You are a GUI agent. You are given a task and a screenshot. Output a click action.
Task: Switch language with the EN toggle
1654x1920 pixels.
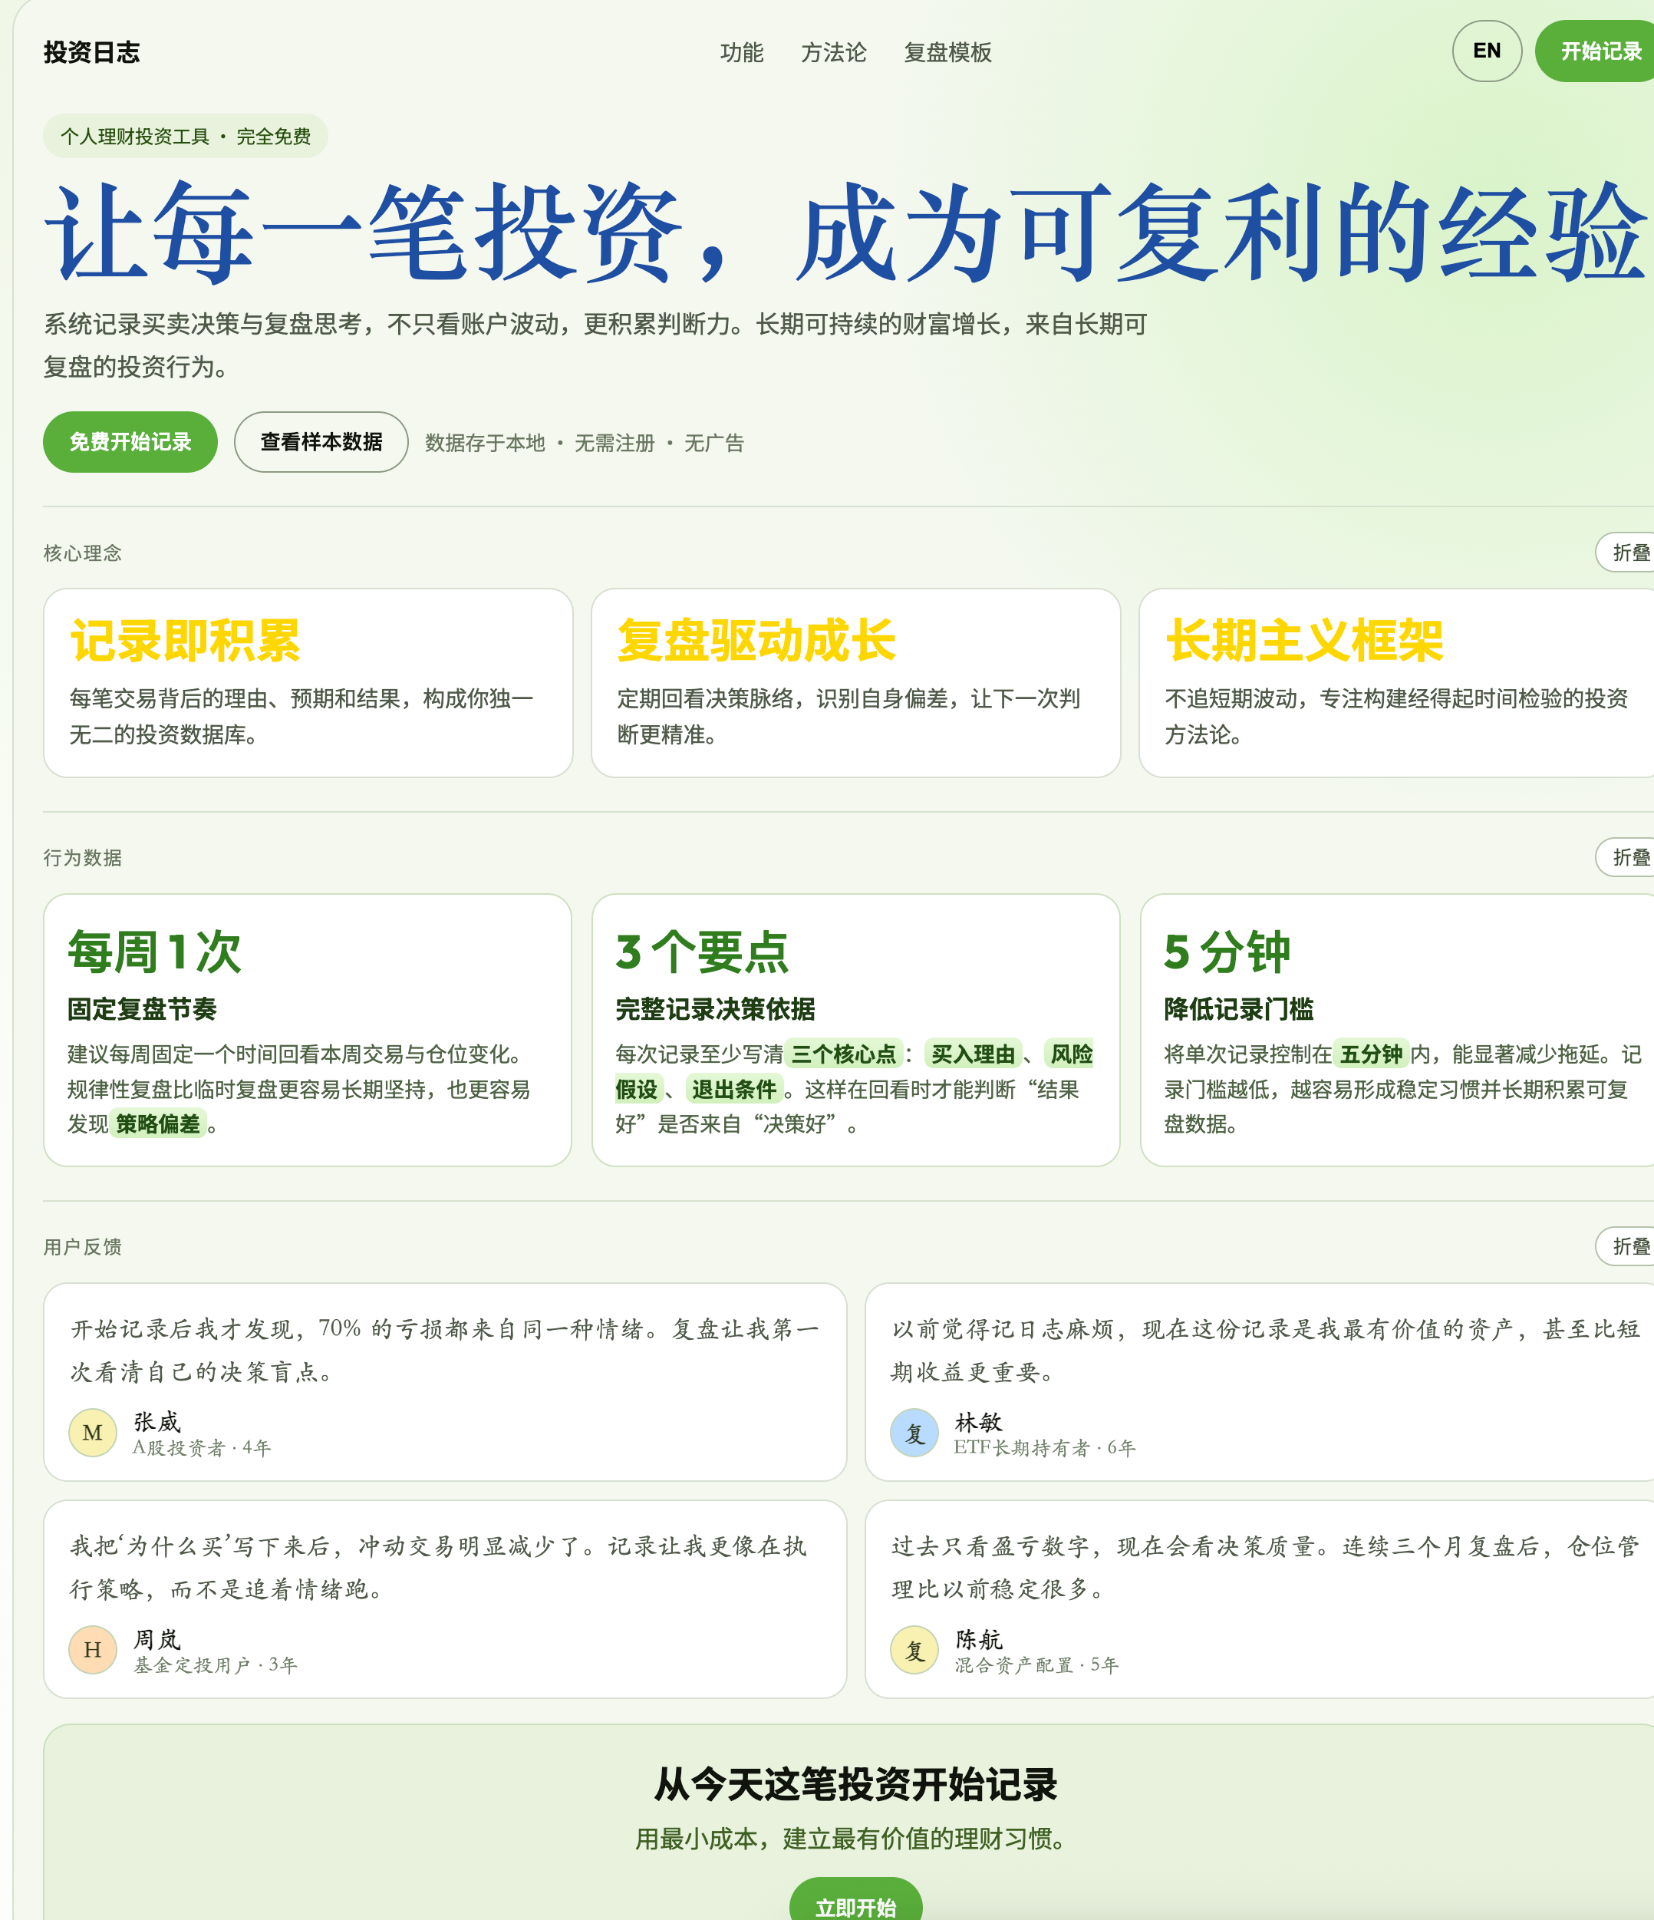point(1486,51)
